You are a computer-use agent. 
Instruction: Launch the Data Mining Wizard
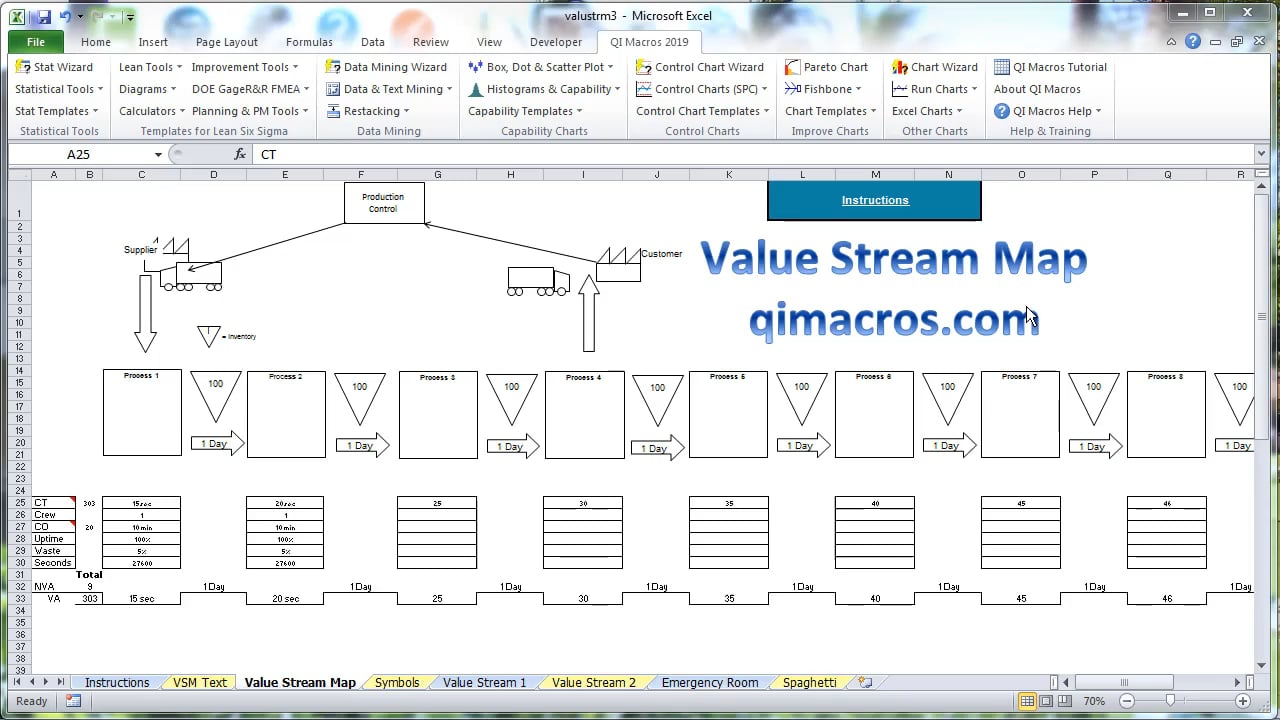pos(386,67)
